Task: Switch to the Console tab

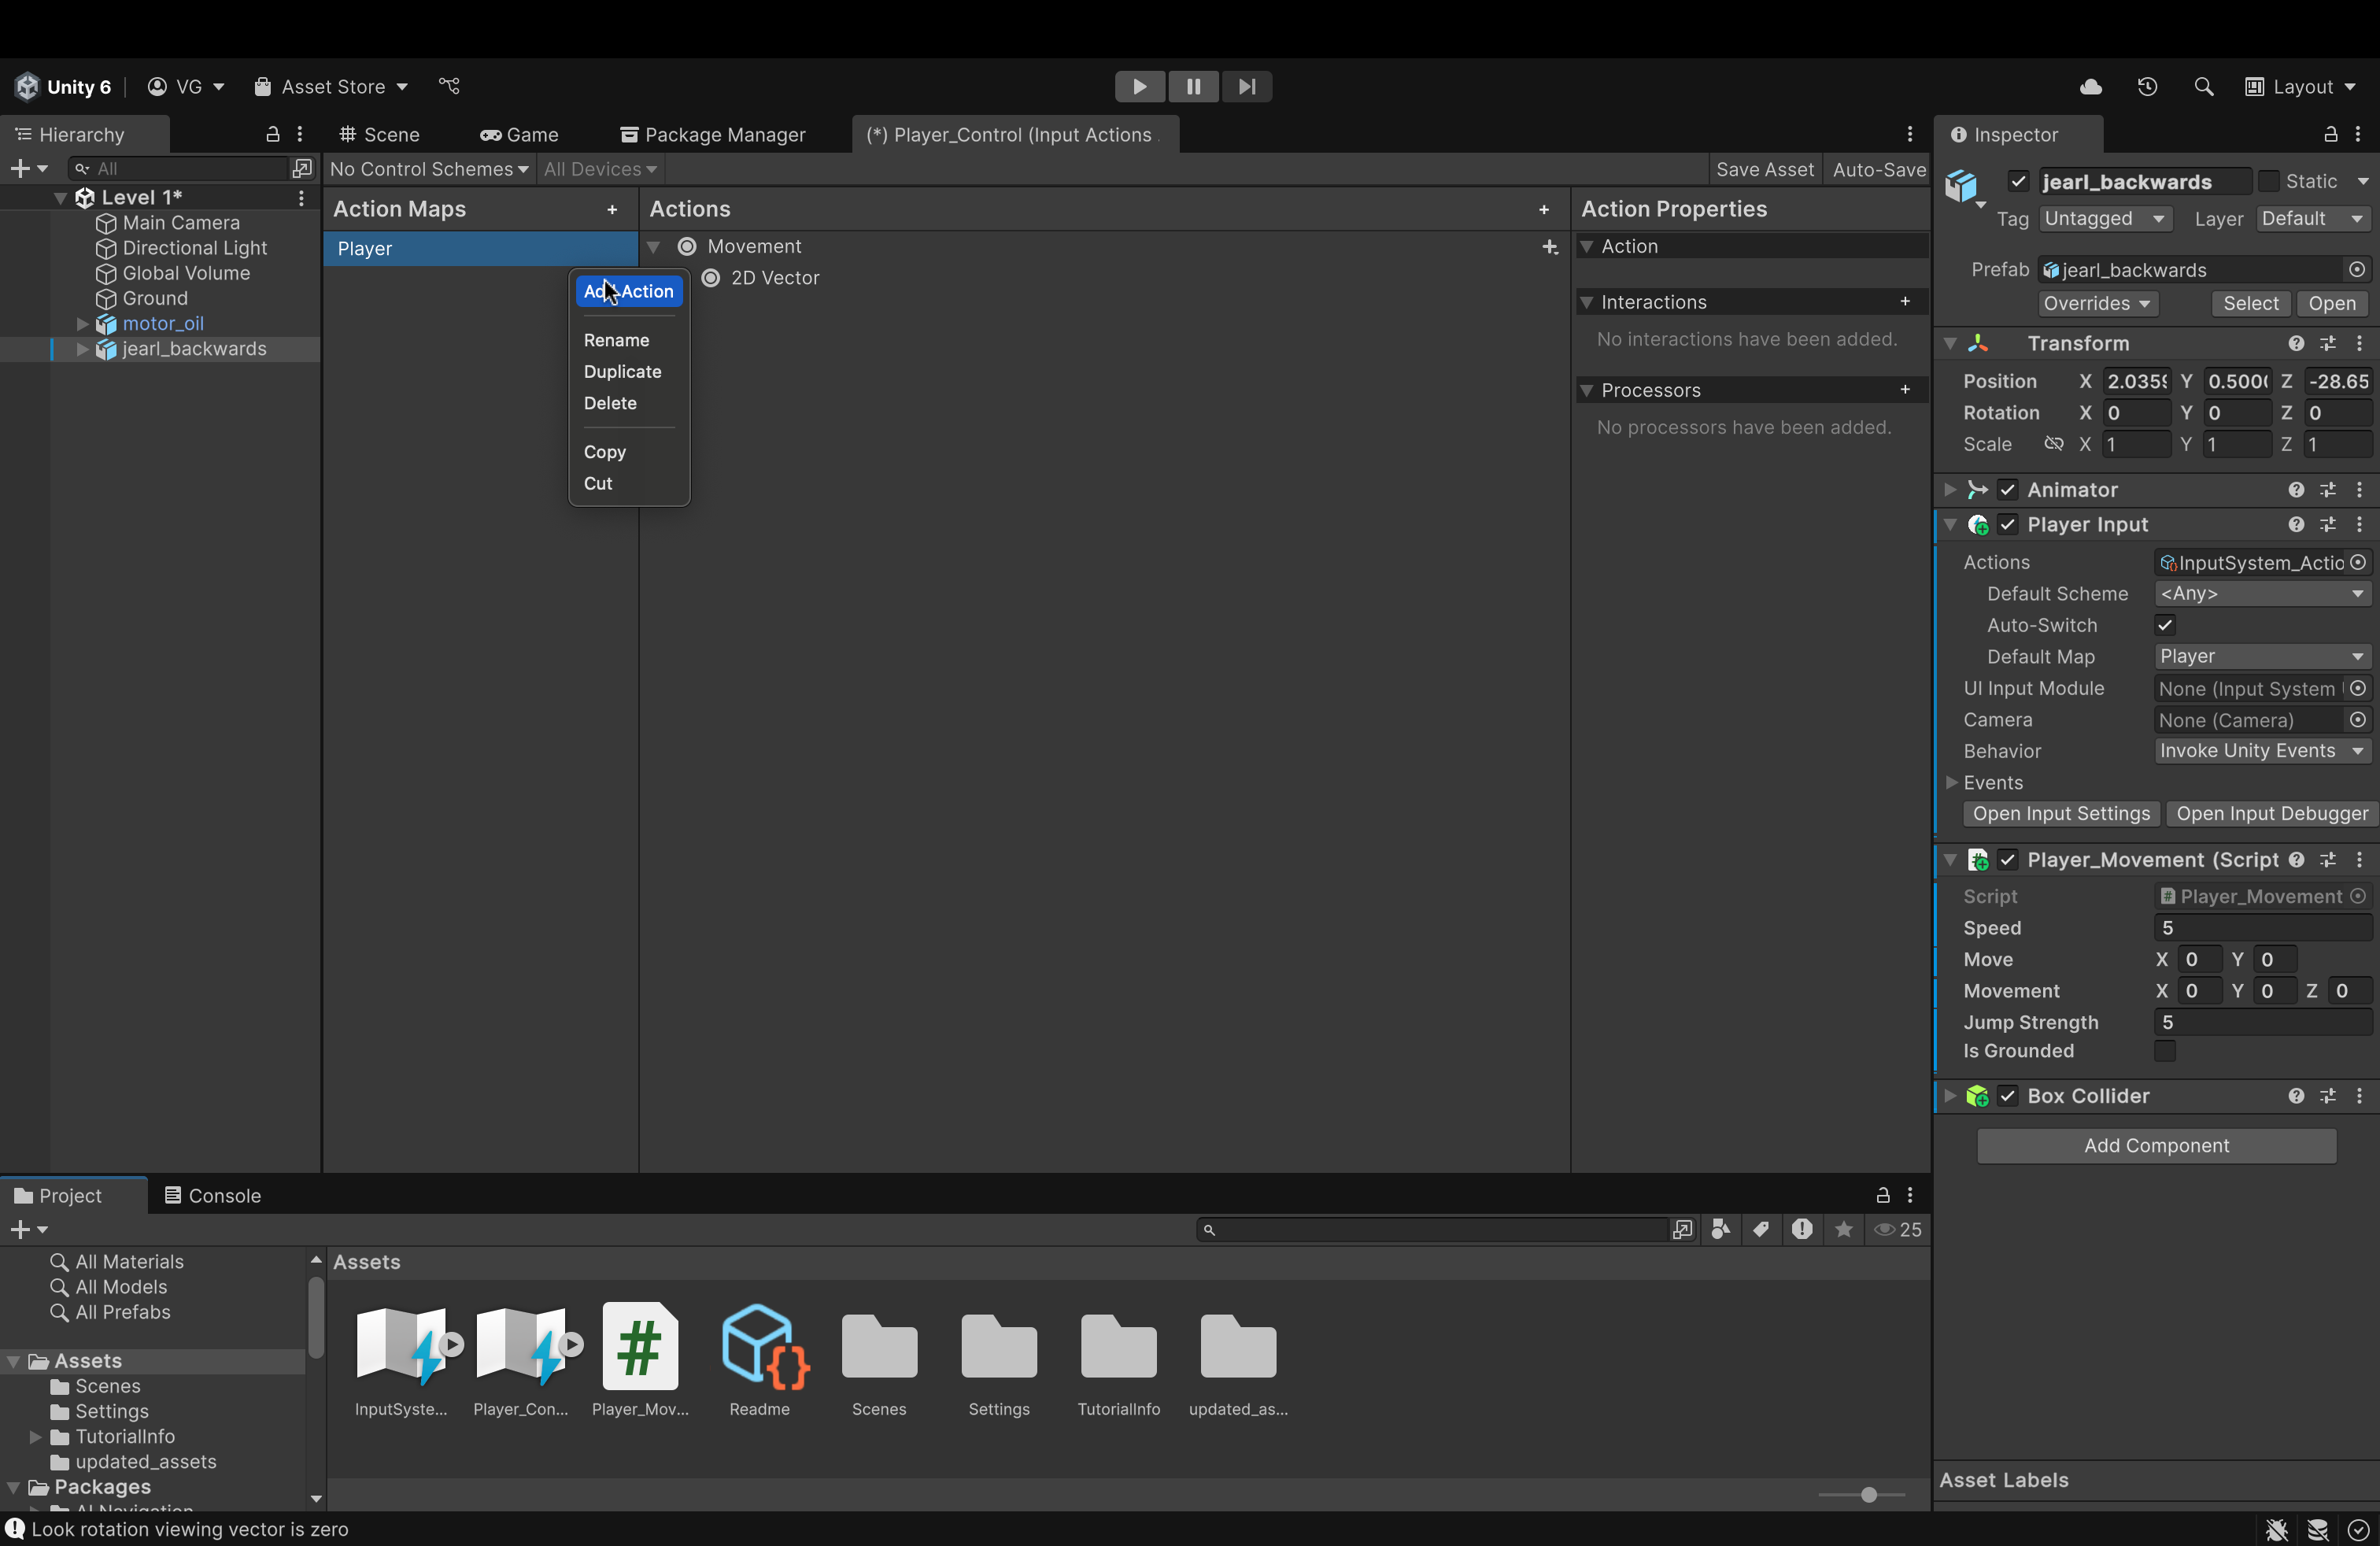Action: point(213,1195)
